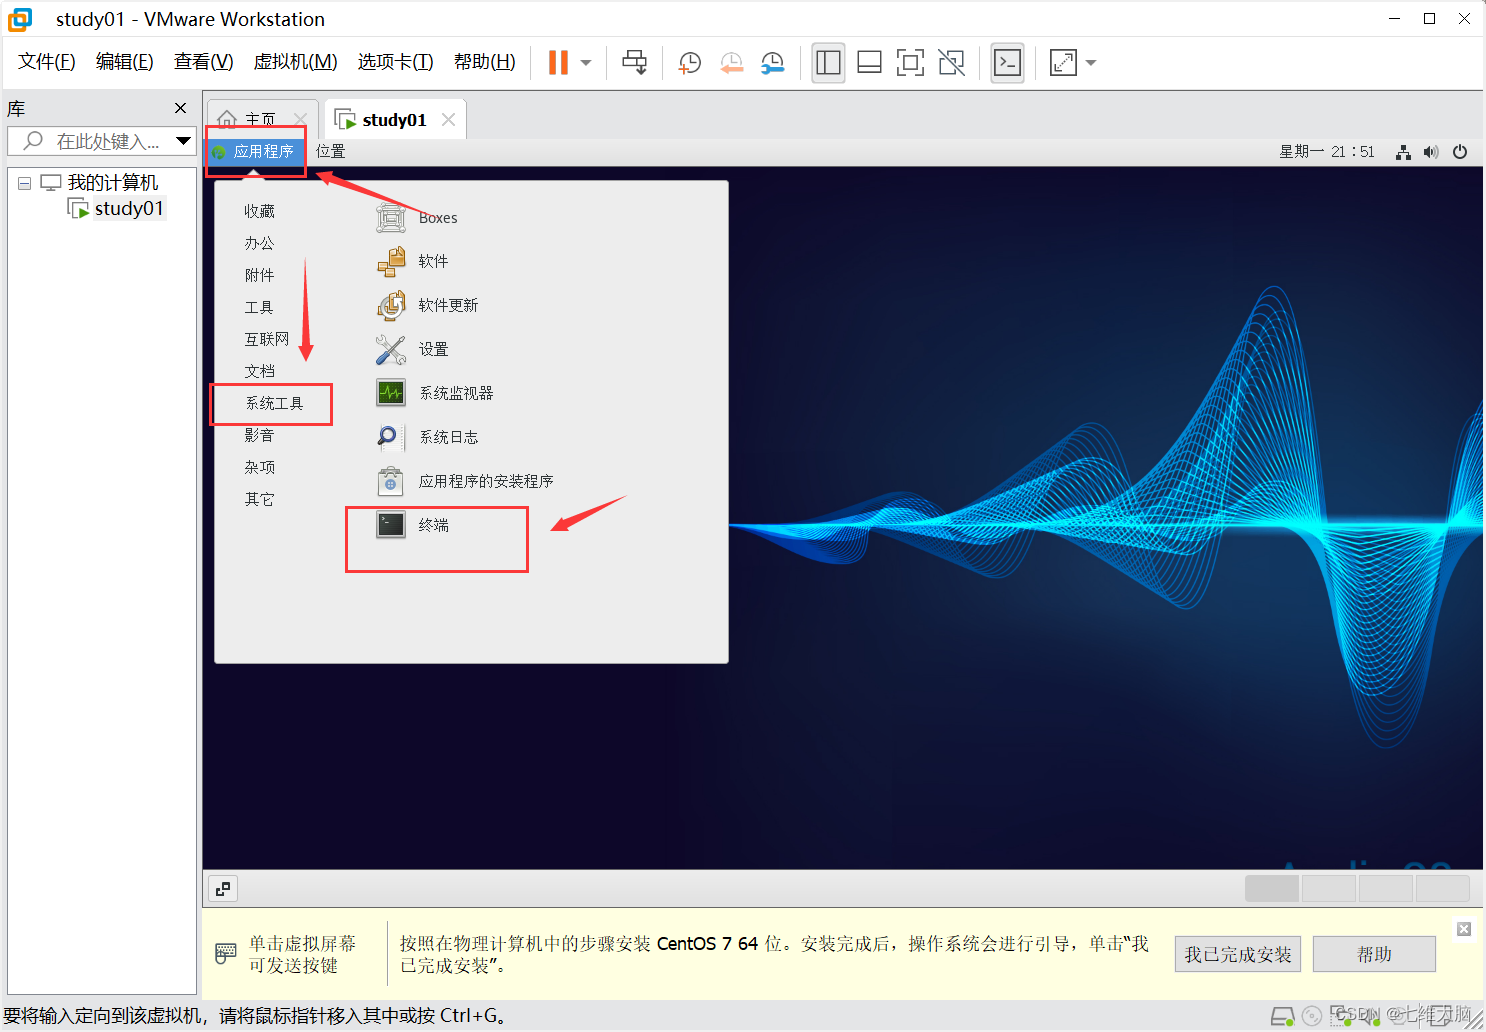Launch the 软件 application
Viewport: 1486px width, 1032px height.
click(x=412, y=261)
